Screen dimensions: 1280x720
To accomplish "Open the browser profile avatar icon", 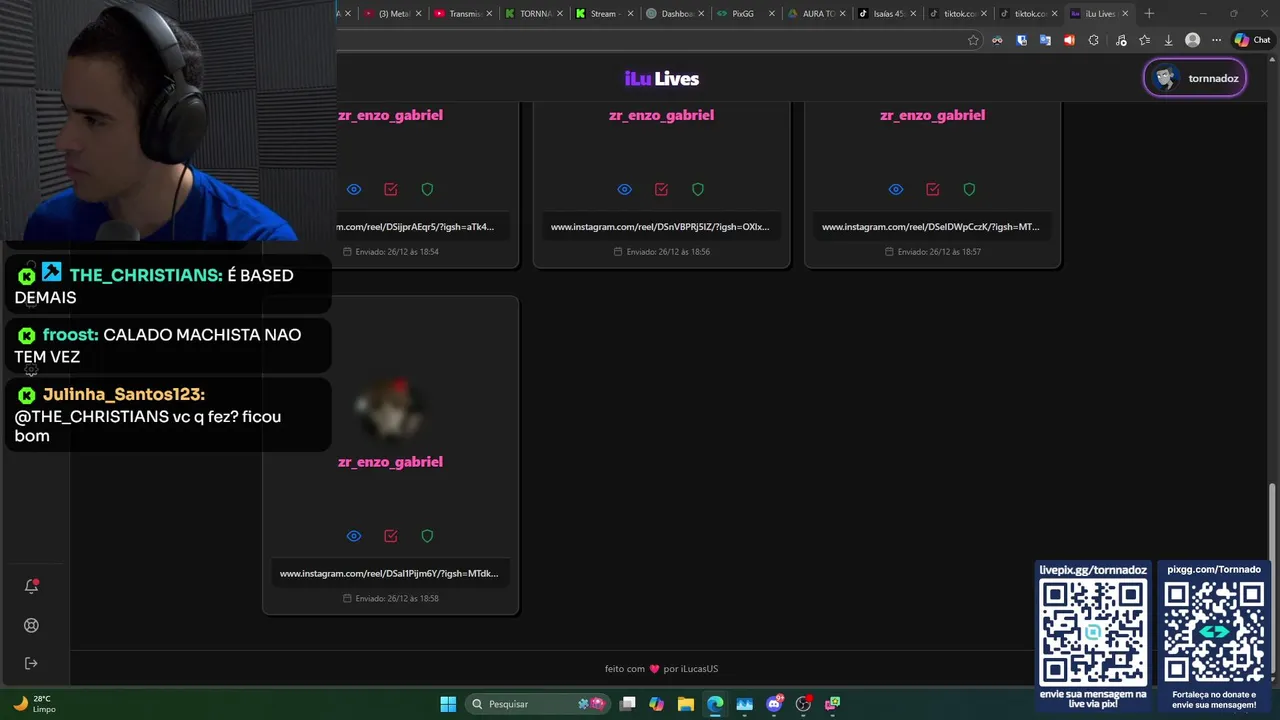I will tap(1192, 40).
